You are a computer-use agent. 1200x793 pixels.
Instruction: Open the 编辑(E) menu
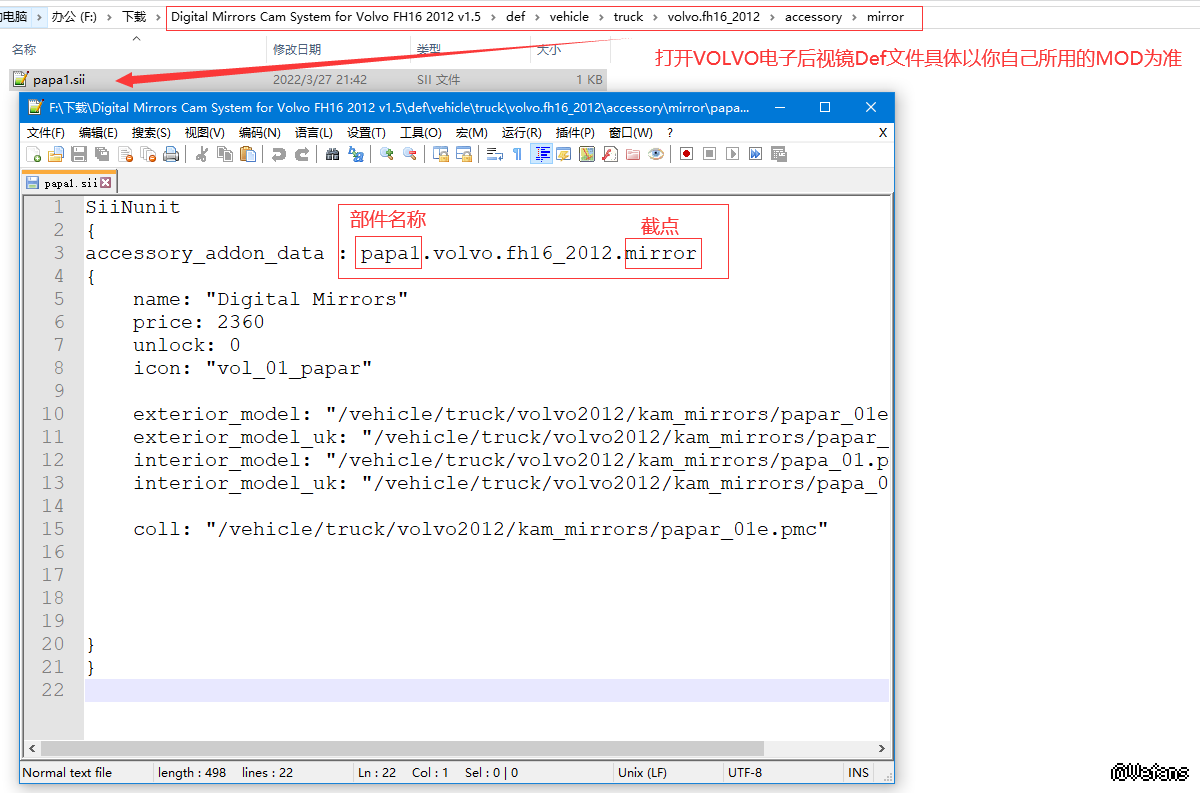pos(98,133)
